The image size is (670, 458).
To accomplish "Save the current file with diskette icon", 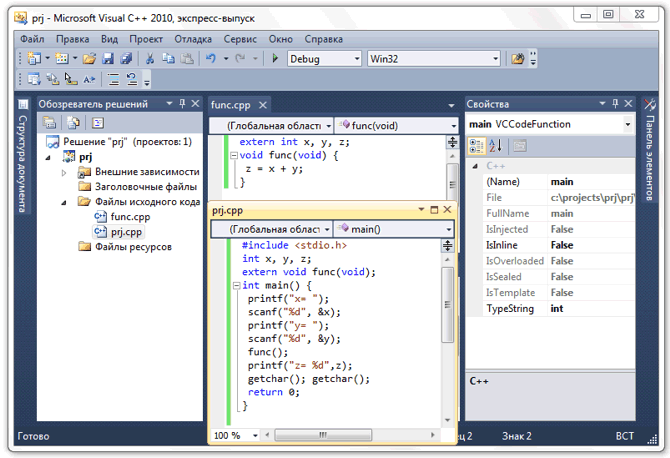I will tap(107, 59).
